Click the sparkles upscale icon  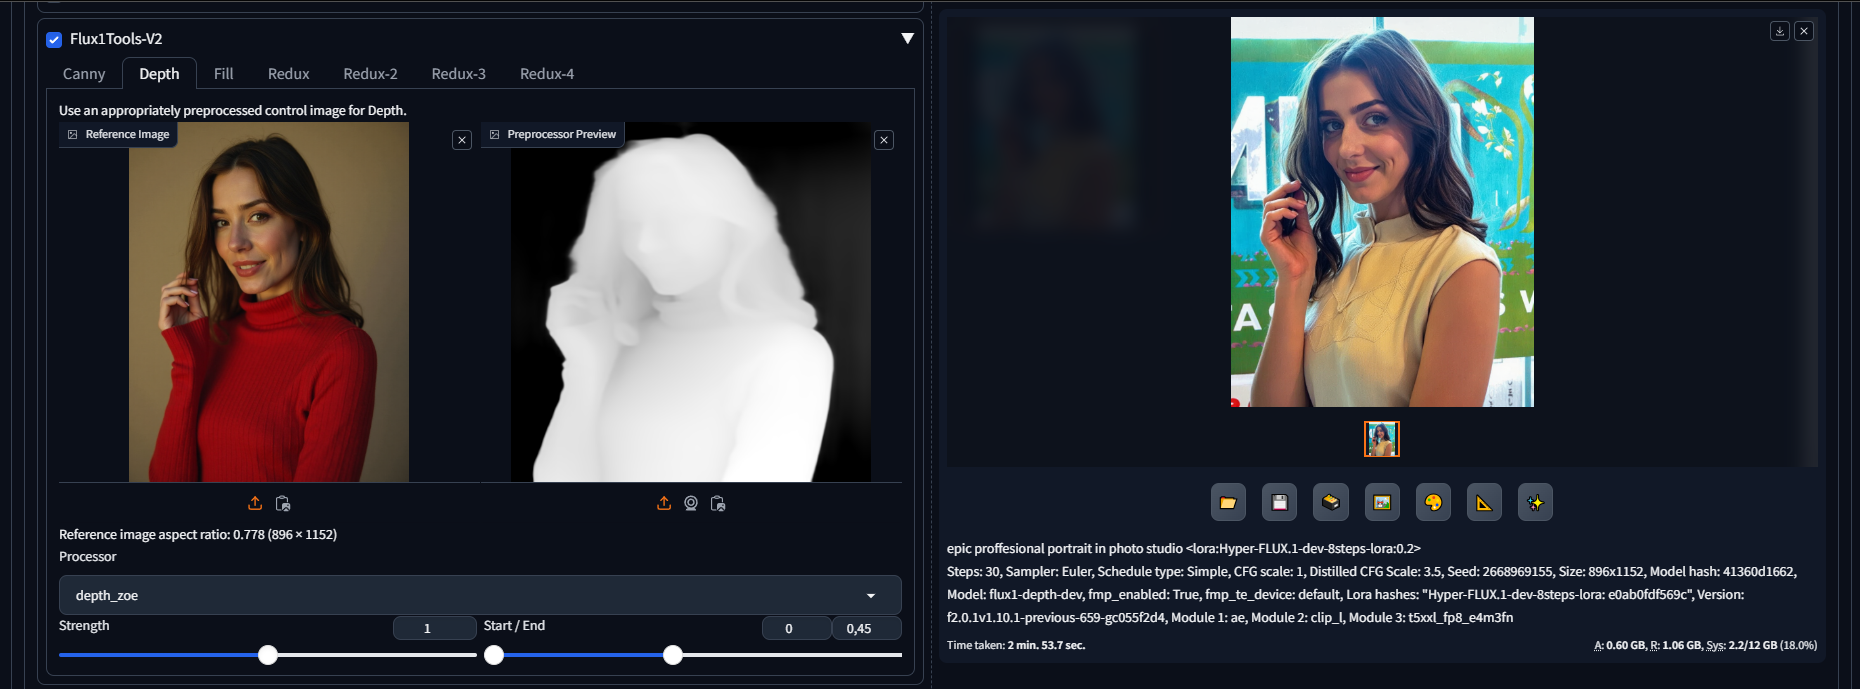(1535, 502)
